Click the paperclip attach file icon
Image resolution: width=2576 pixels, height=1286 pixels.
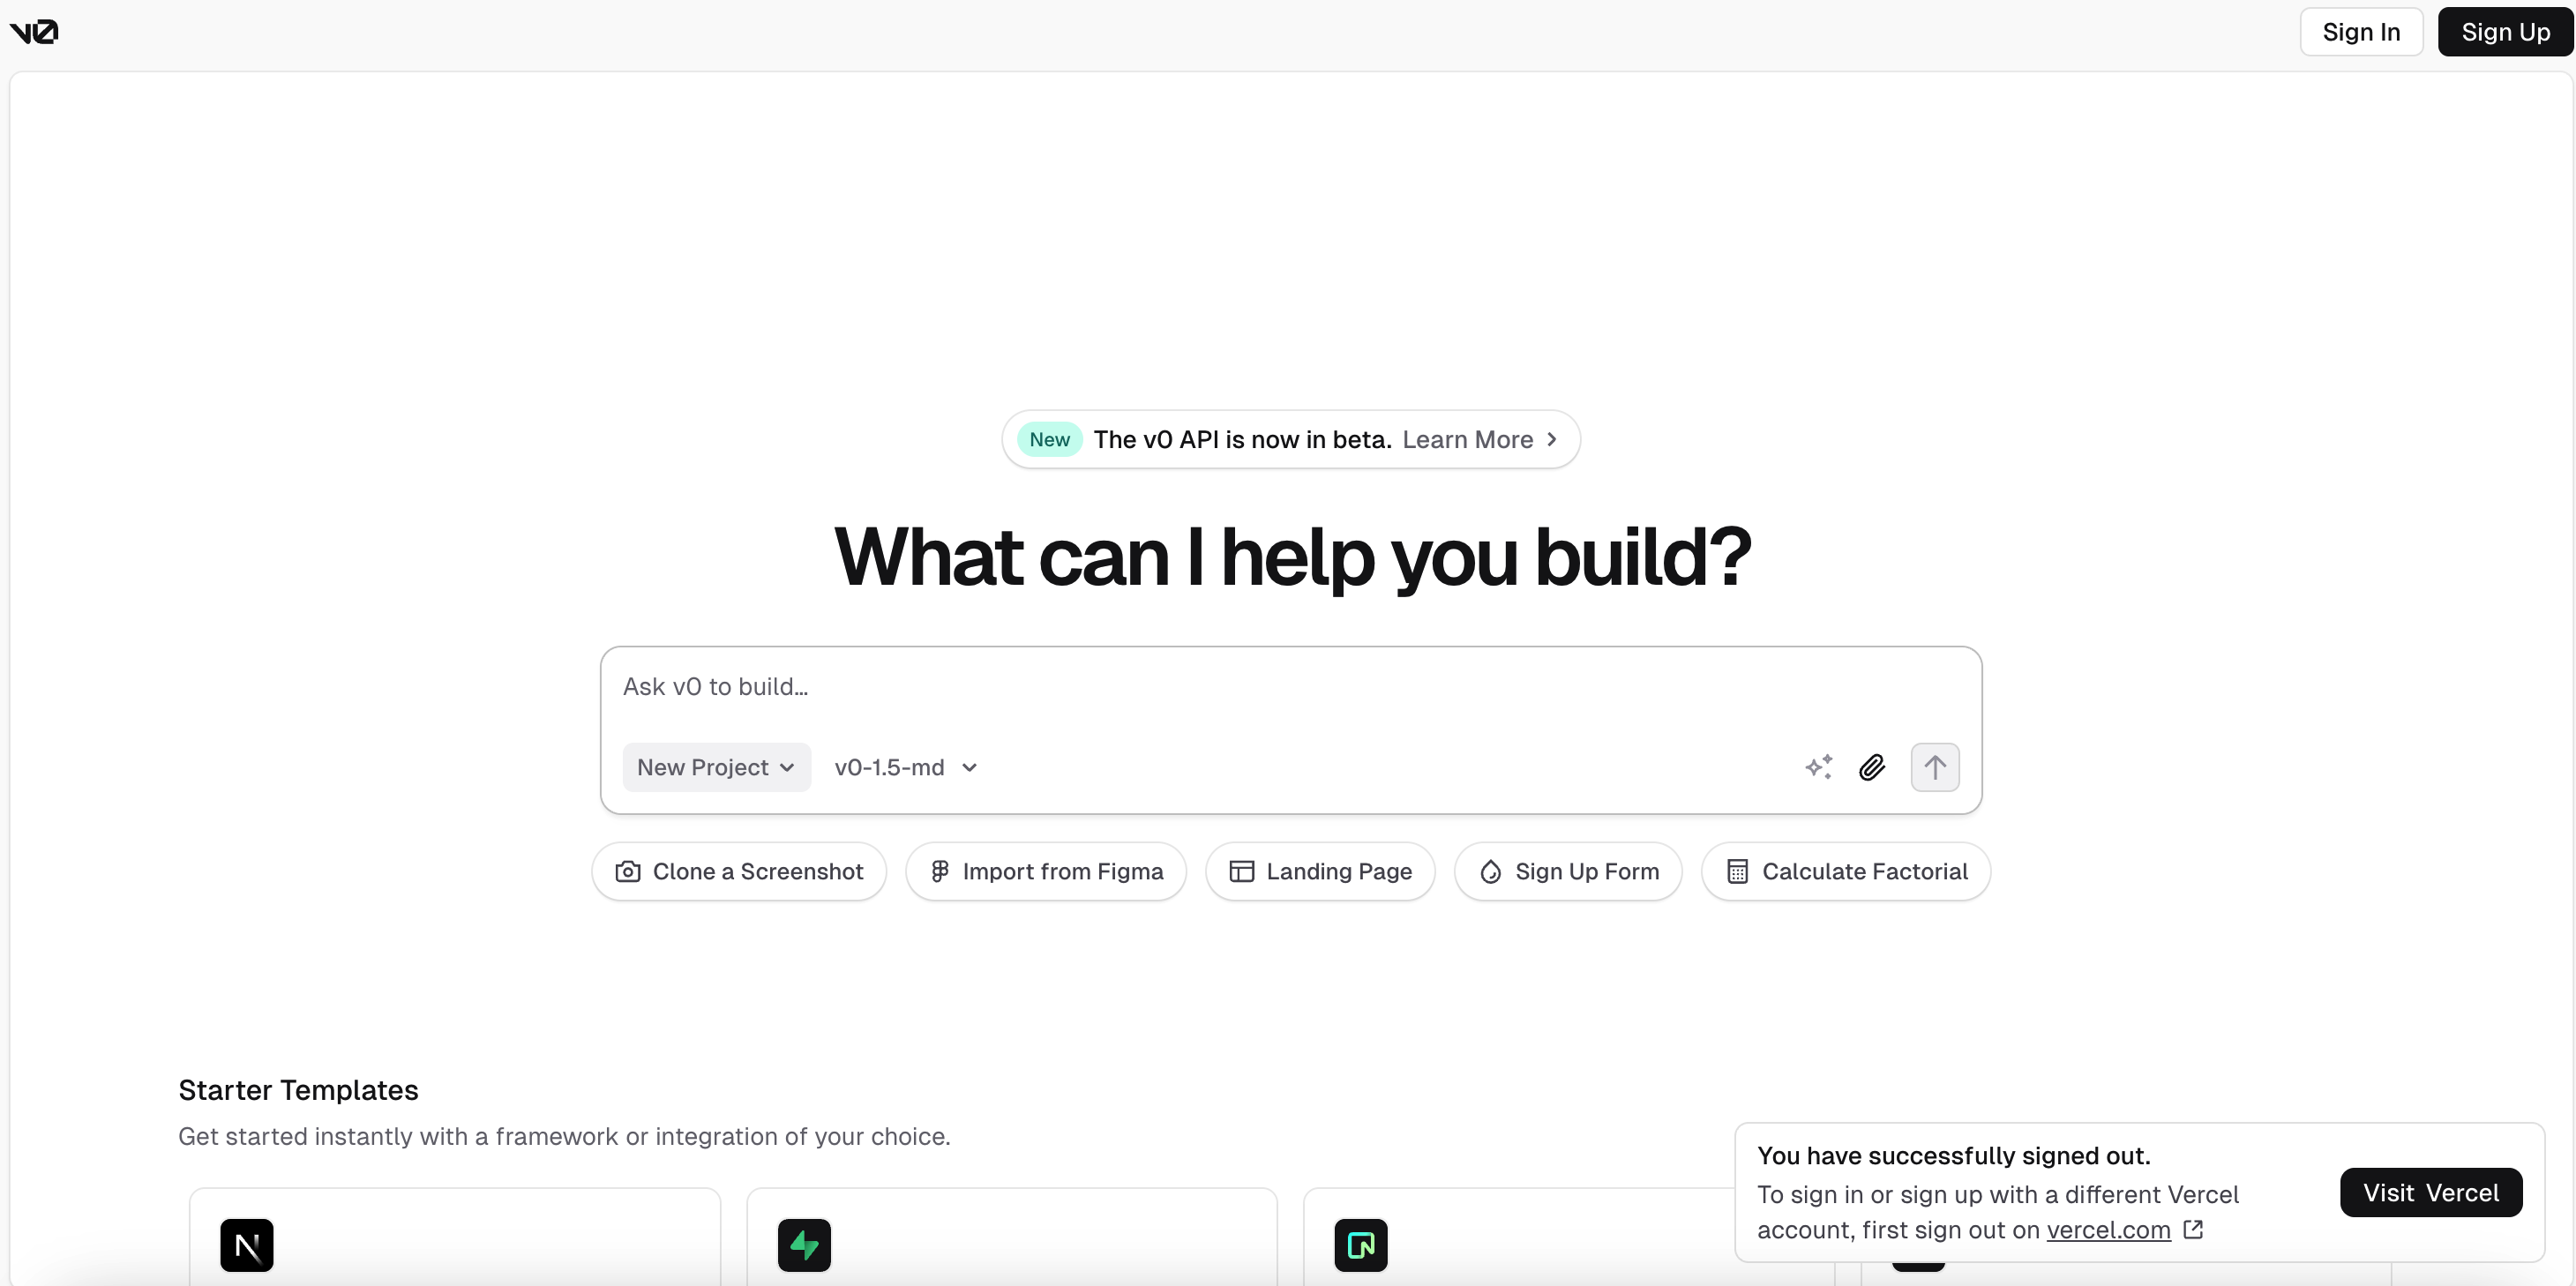point(1872,767)
